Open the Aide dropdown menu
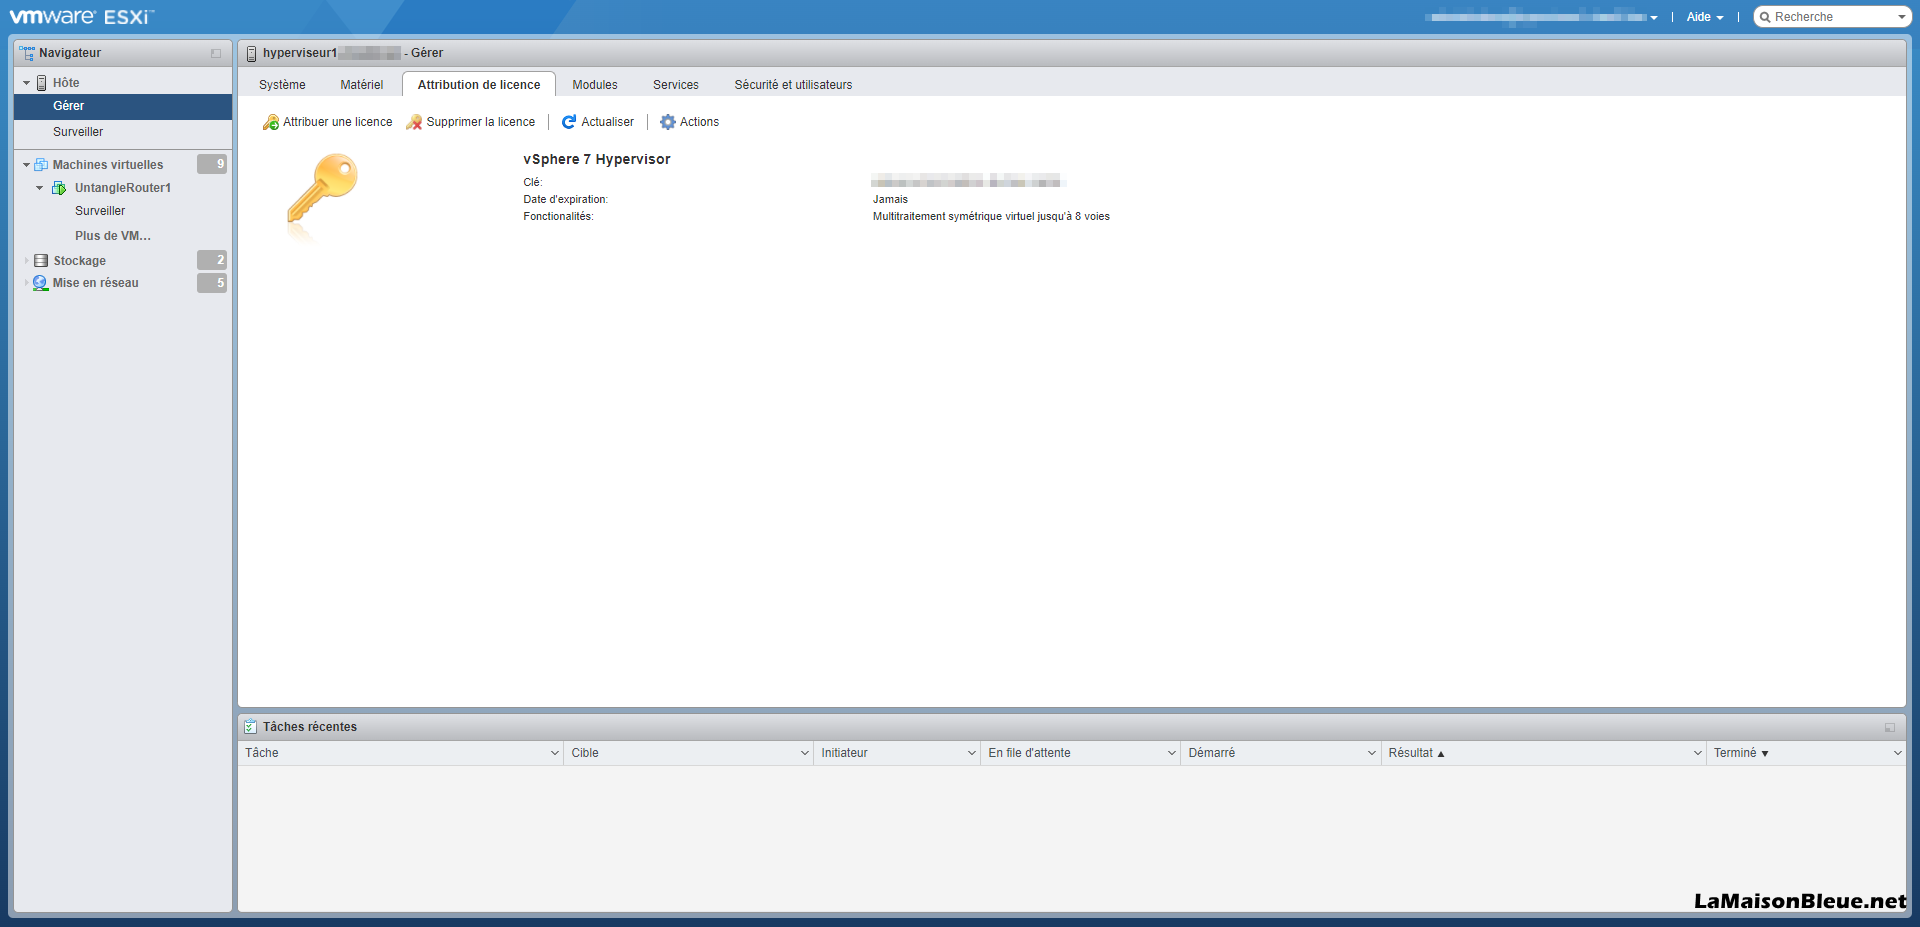1920x927 pixels. coord(1705,17)
